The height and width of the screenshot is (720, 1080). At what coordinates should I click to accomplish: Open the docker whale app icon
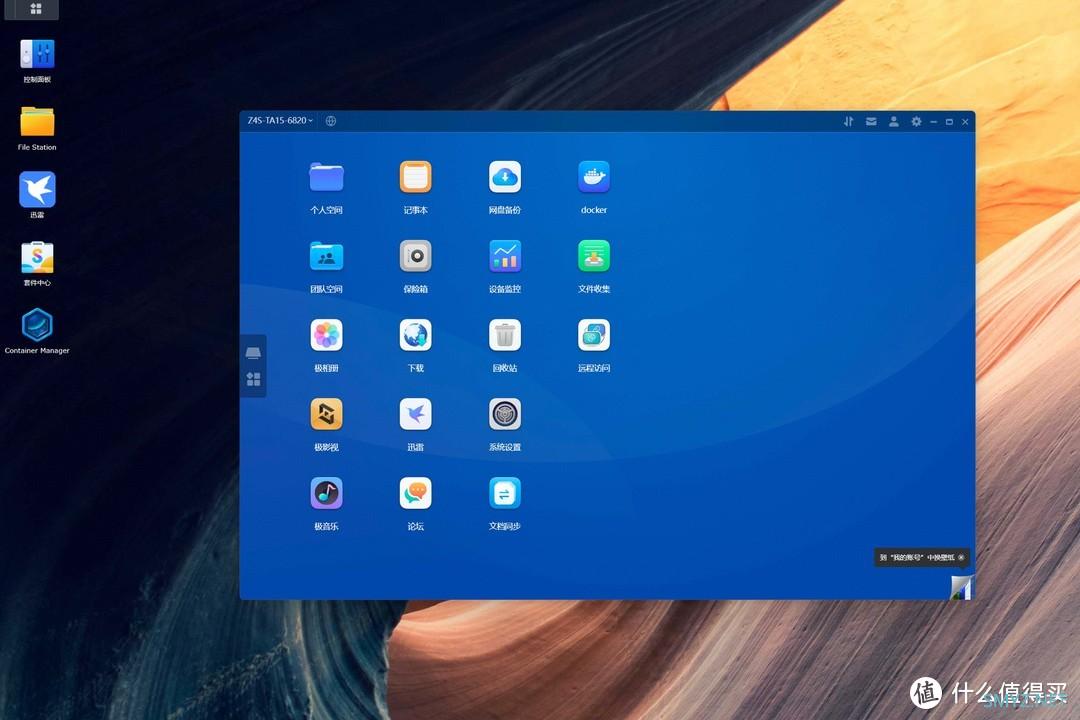click(x=594, y=178)
